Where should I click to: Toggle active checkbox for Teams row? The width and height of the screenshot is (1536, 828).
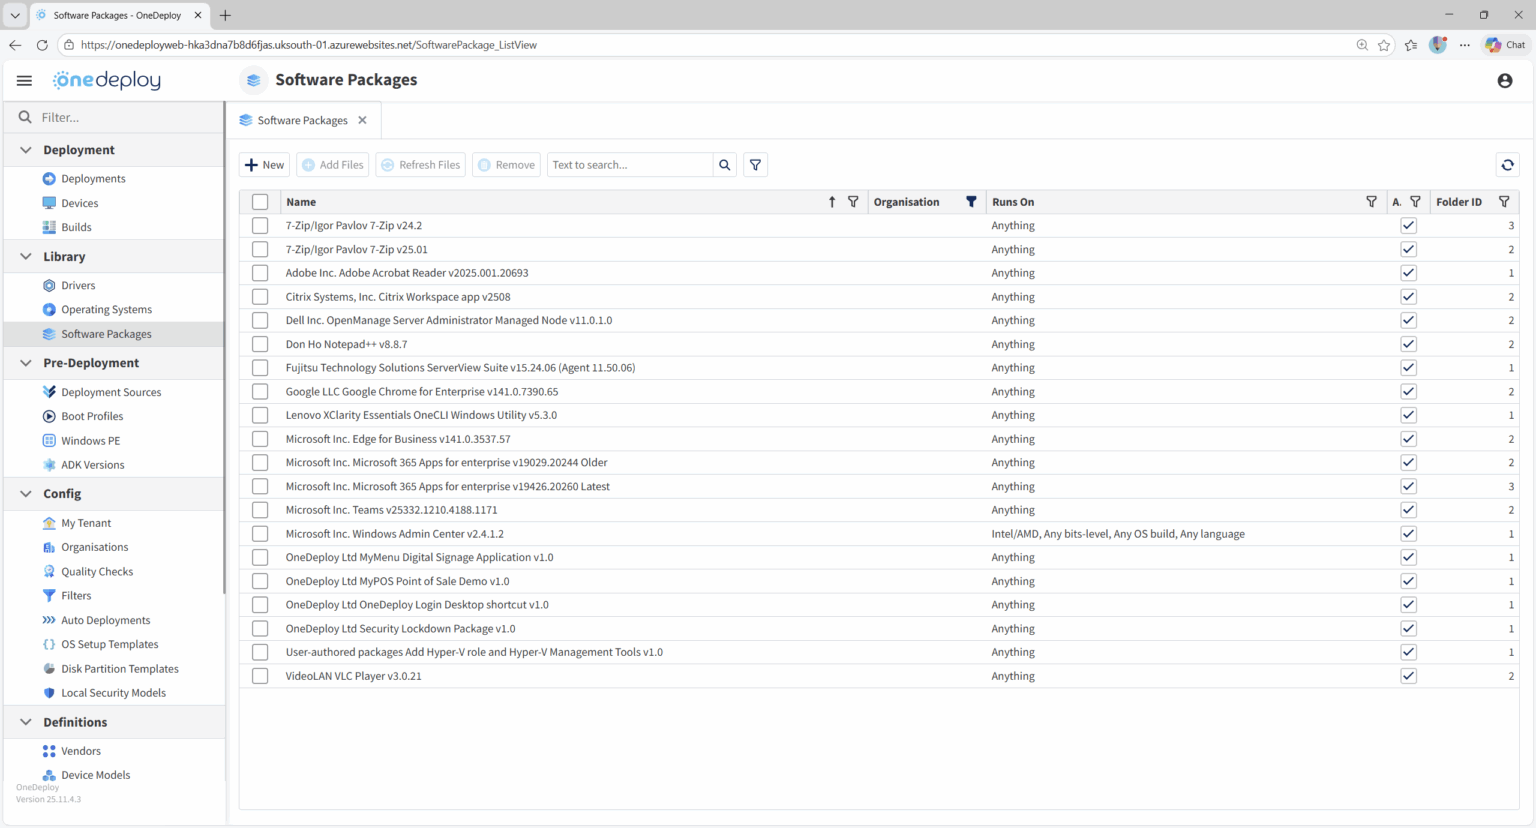(1408, 510)
